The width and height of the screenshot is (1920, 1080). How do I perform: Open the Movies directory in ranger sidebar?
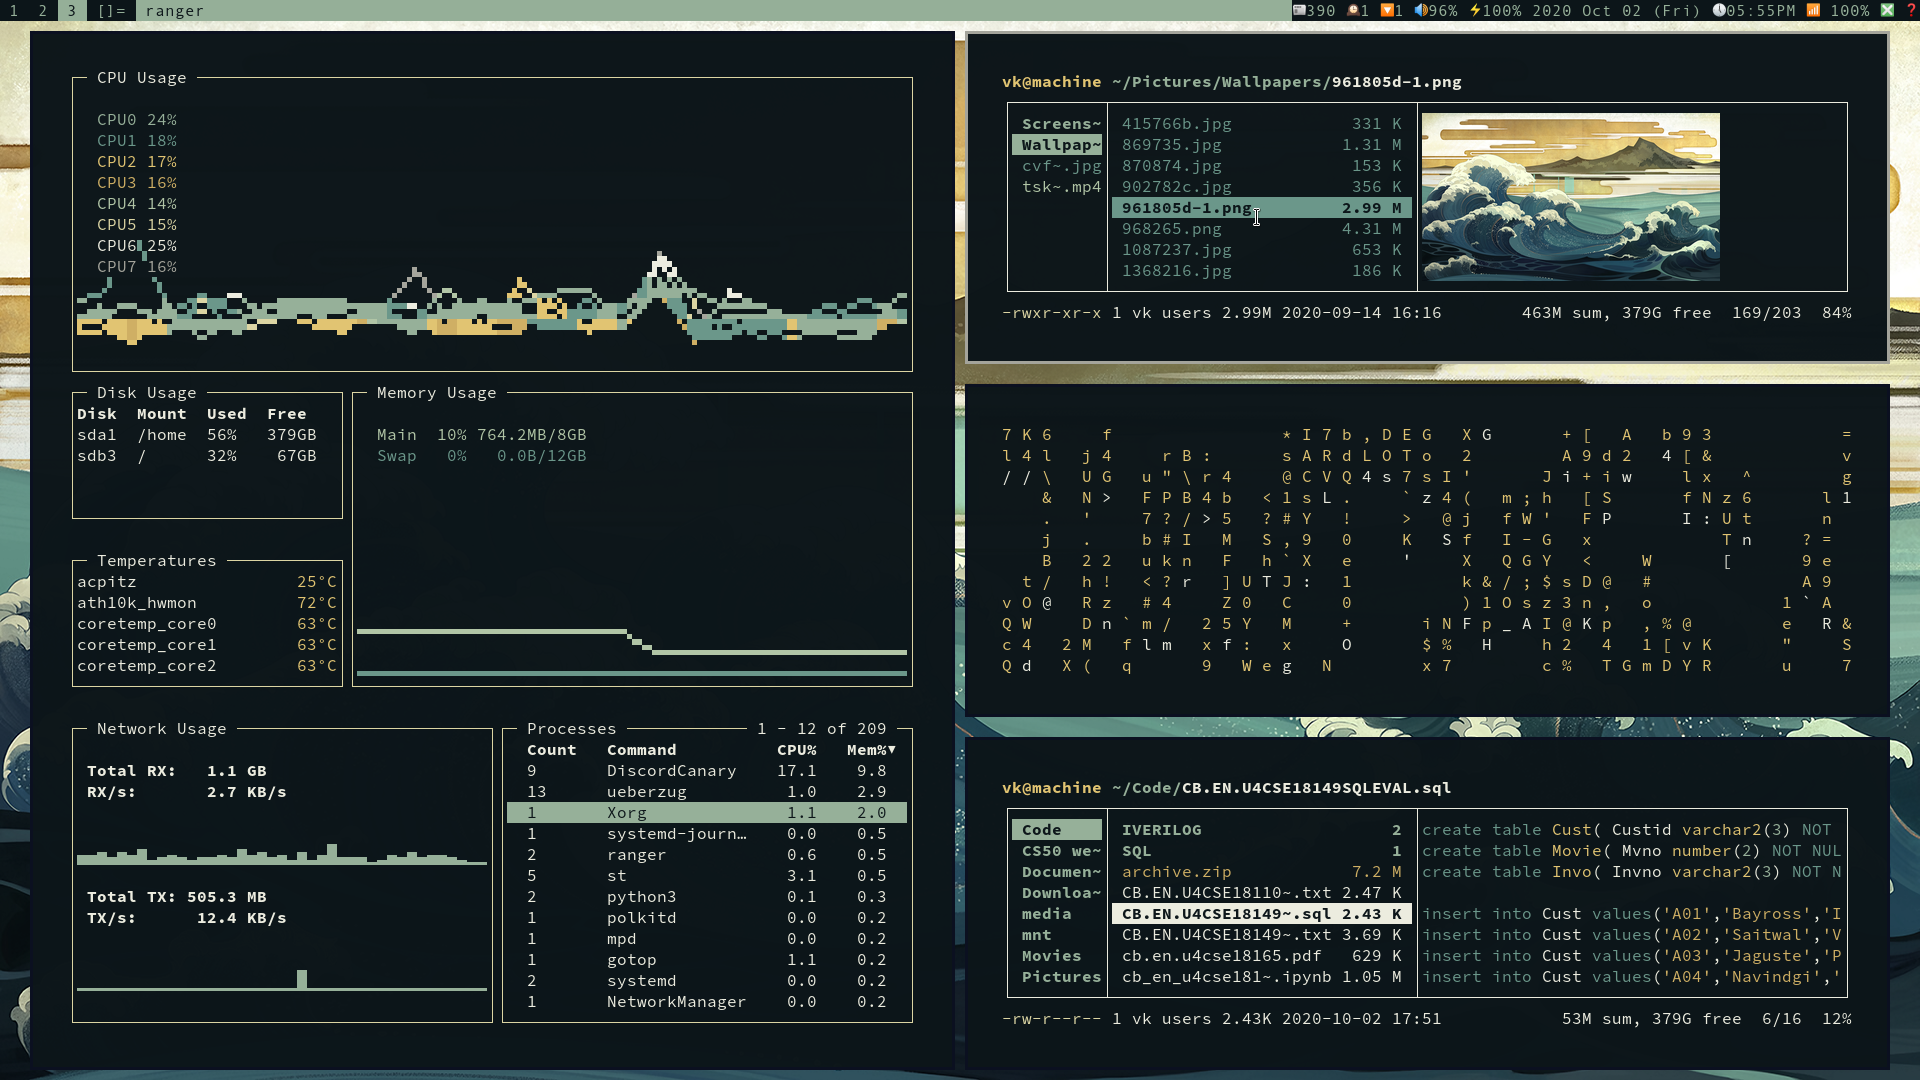pos(1051,956)
